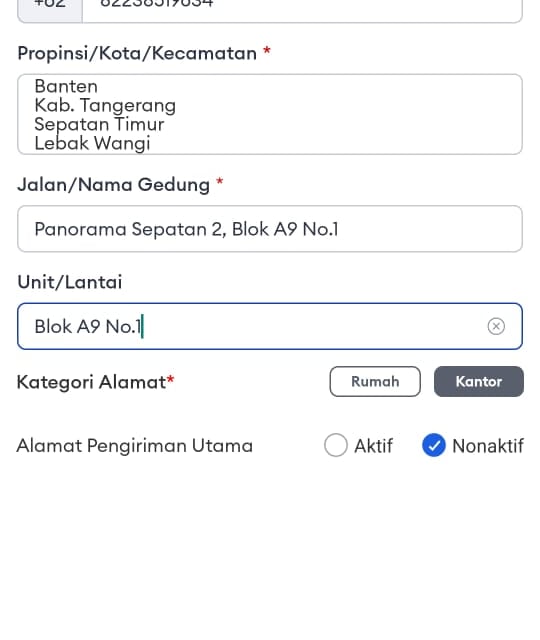Viewport: 540px width, 640px height.
Task: Click the Nonaktif label text
Action: pos(488,446)
